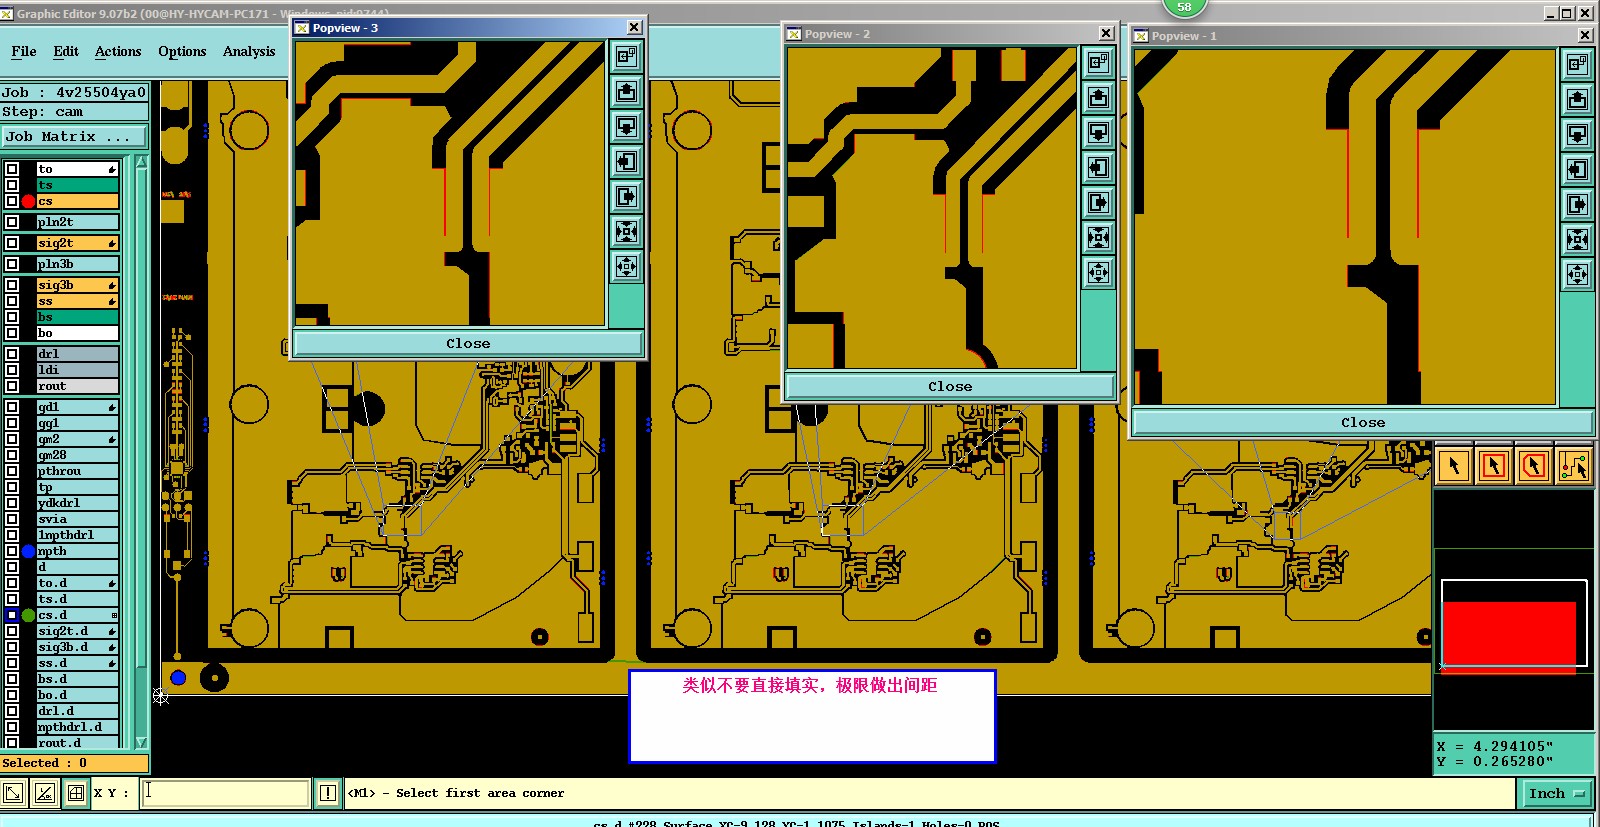Click the green display color dot on cs.d
1600x827 pixels.
tap(28, 615)
